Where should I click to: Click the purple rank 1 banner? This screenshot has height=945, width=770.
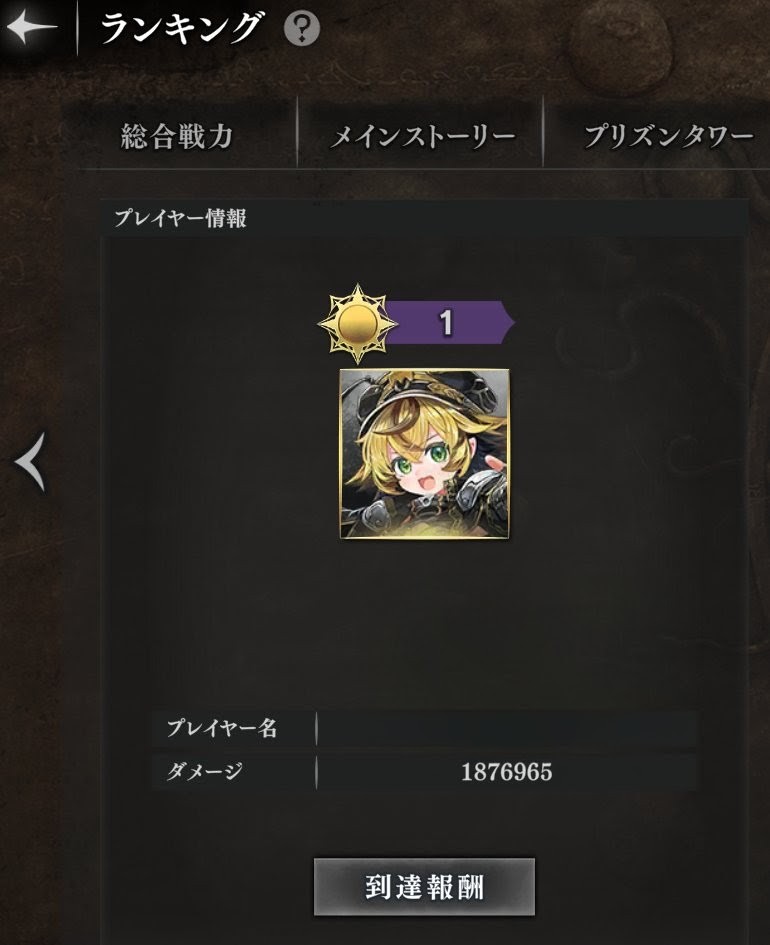449,322
